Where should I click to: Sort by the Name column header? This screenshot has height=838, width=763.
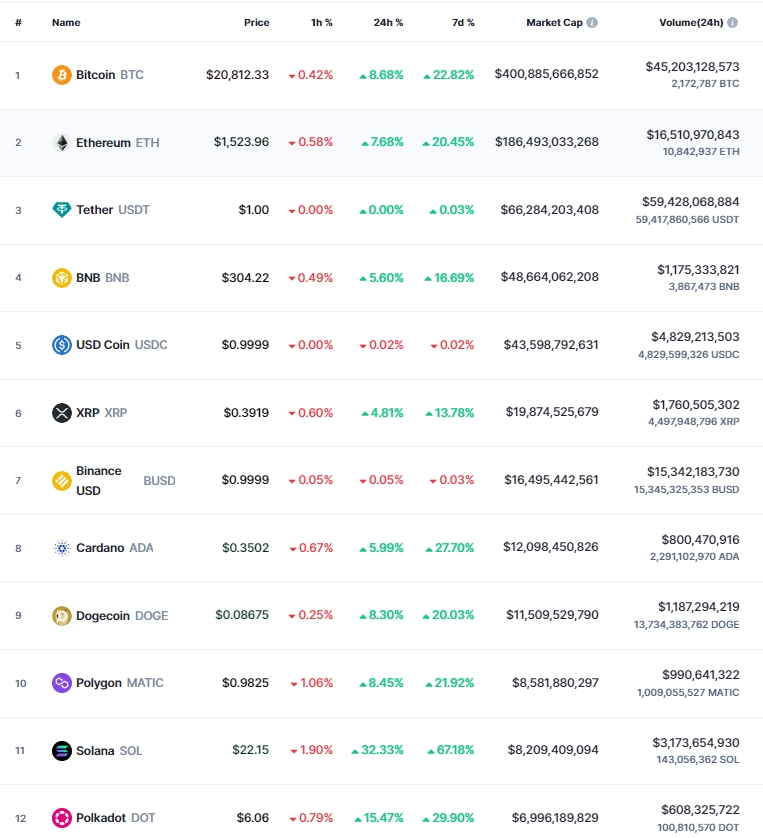(66, 22)
